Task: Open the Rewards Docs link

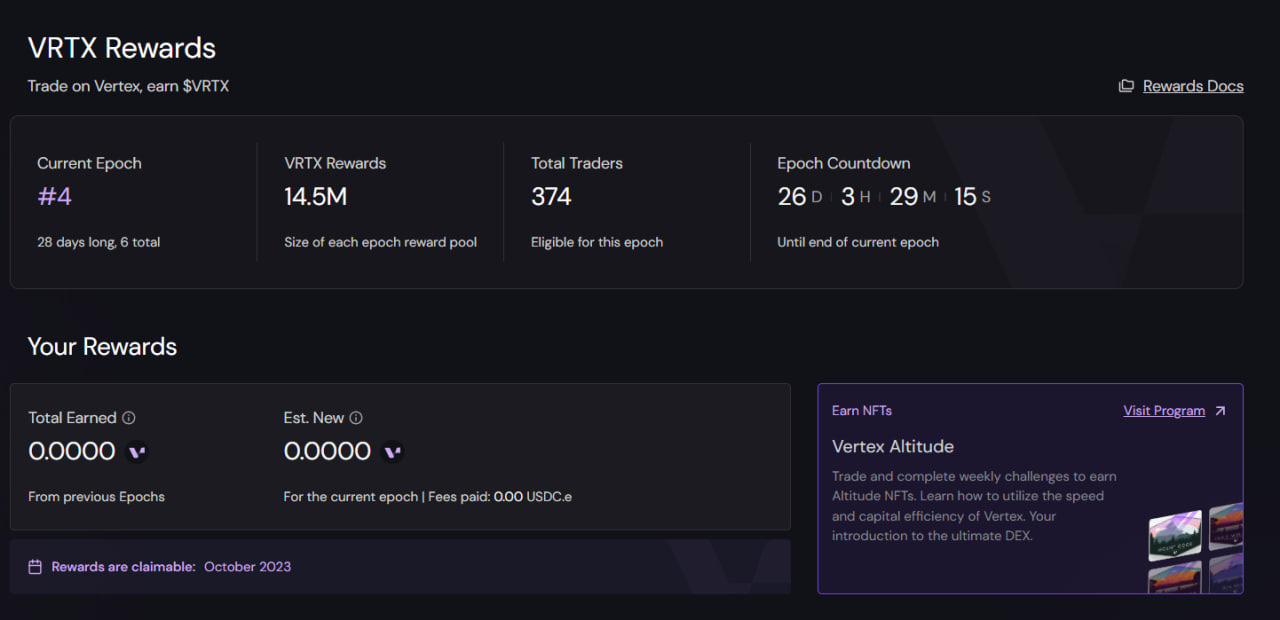Action: tap(1193, 86)
